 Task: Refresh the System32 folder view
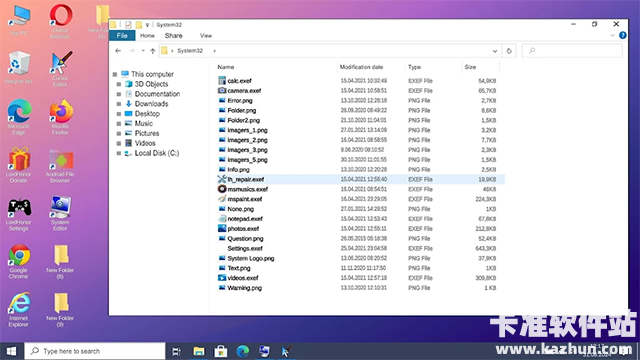509,51
